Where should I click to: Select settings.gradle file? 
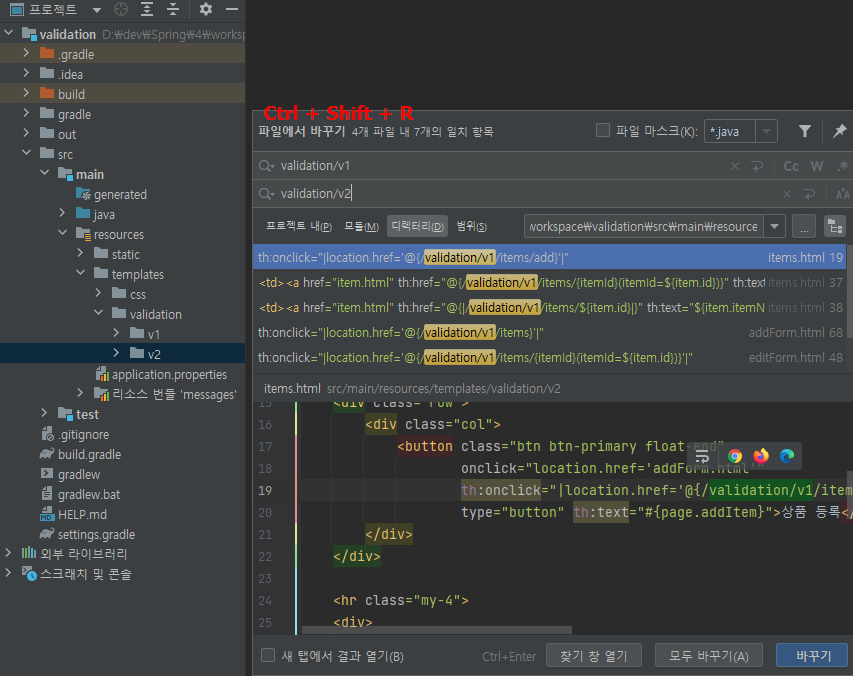pyautogui.click(x=88, y=534)
